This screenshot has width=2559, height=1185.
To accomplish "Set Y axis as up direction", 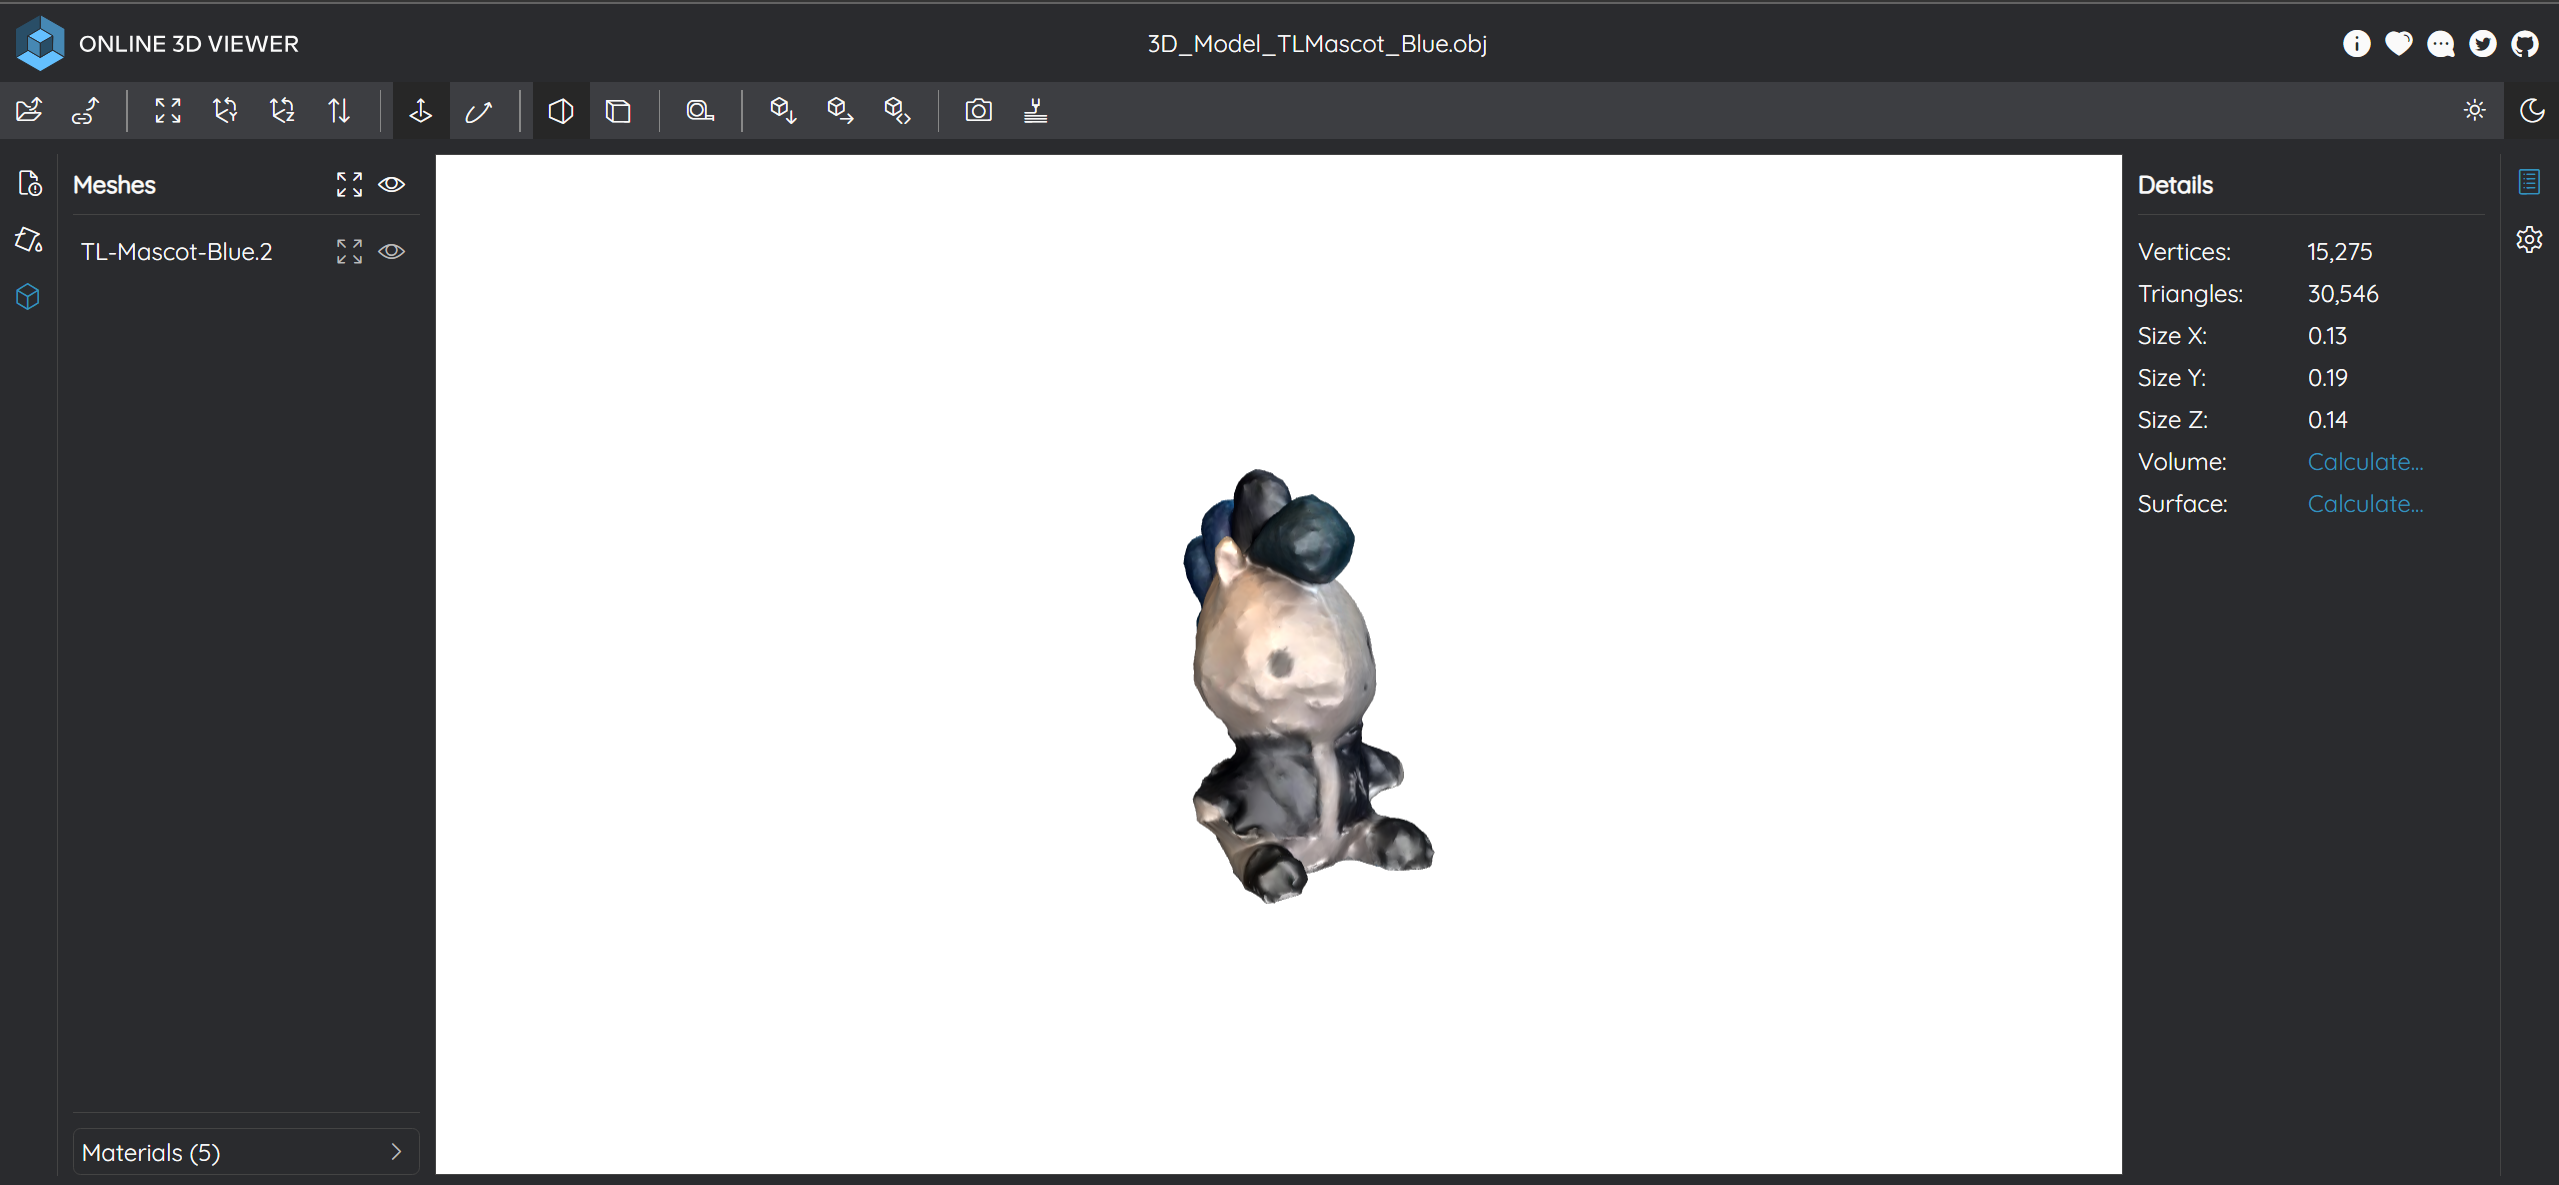I will point(224,110).
